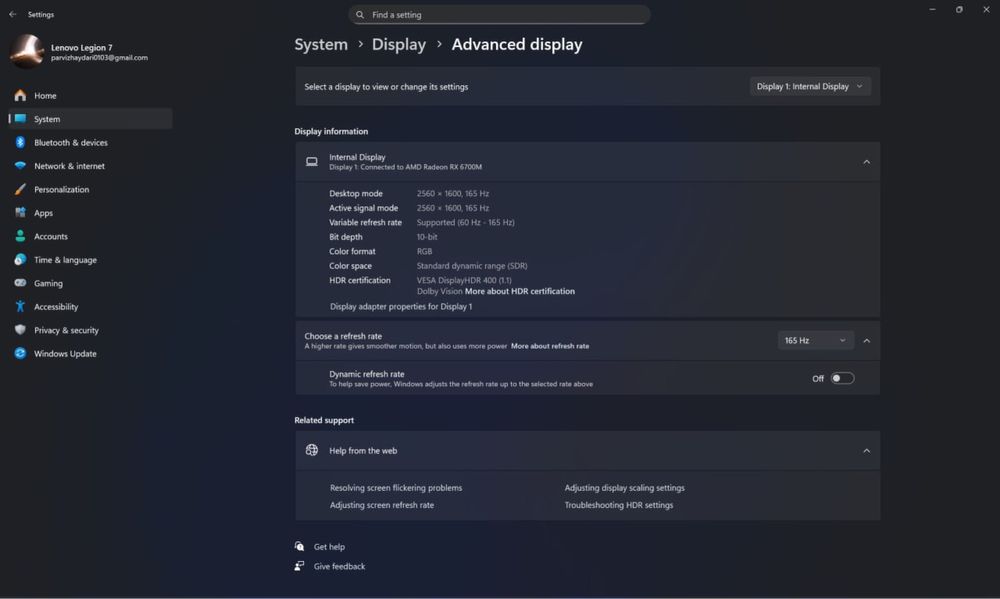Open Privacy & security settings
The height and width of the screenshot is (599, 1000).
pyautogui.click(x=91, y=330)
